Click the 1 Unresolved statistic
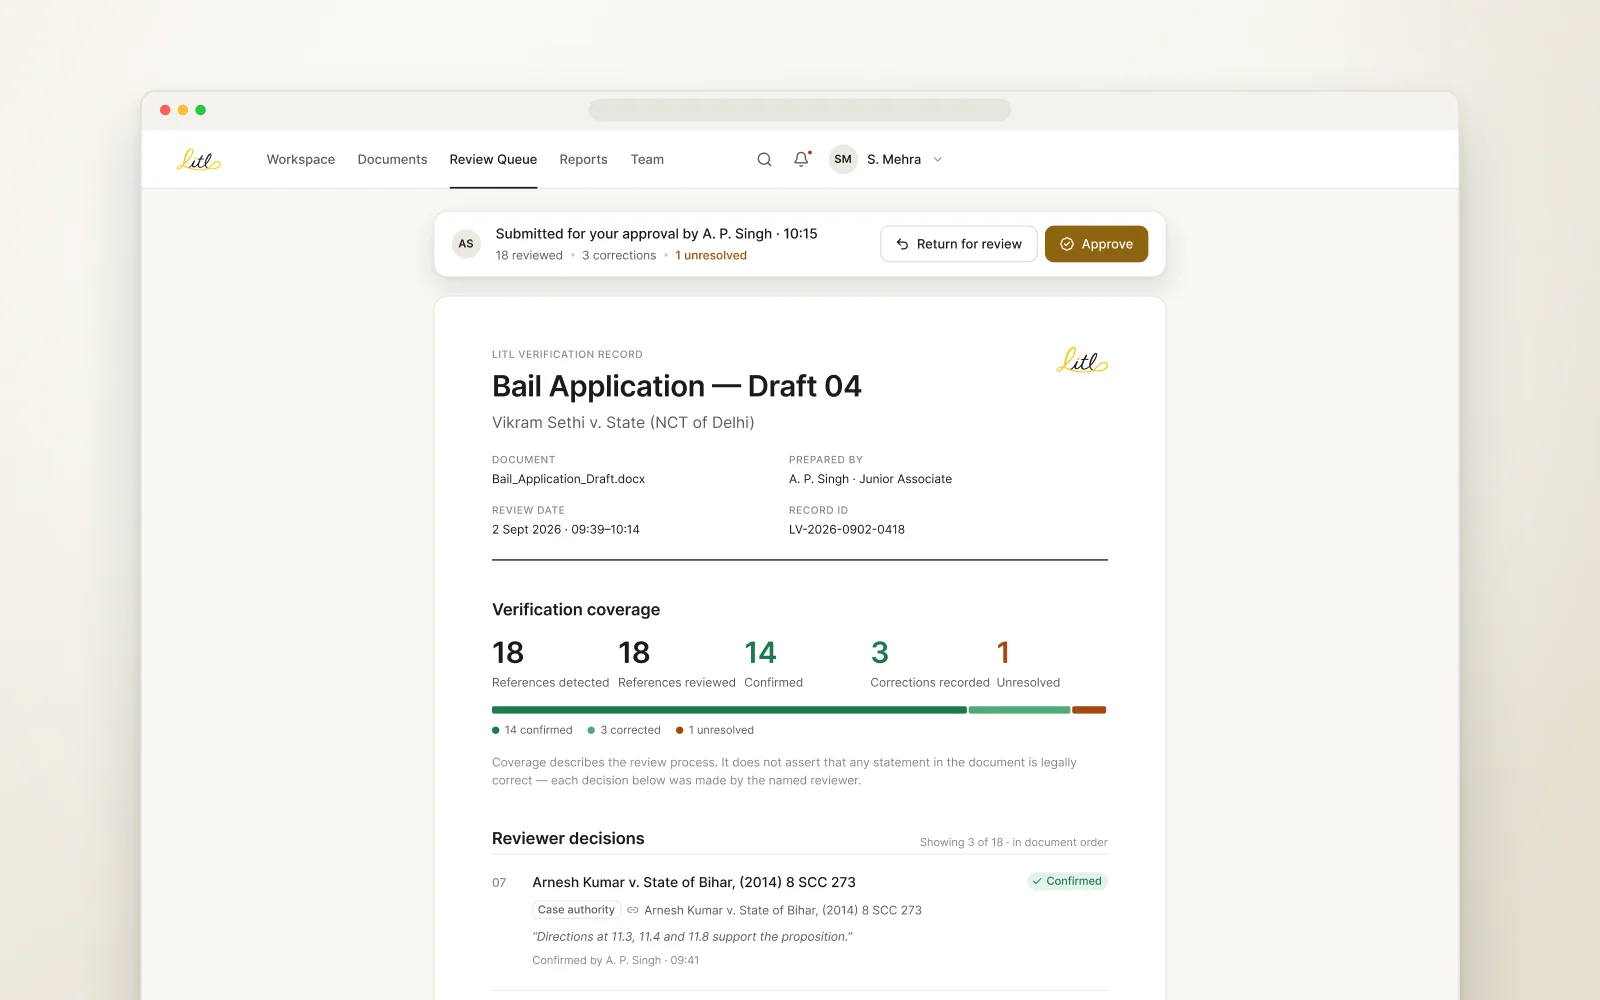This screenshot has height=1000, width=1600. pos(1028,664)
